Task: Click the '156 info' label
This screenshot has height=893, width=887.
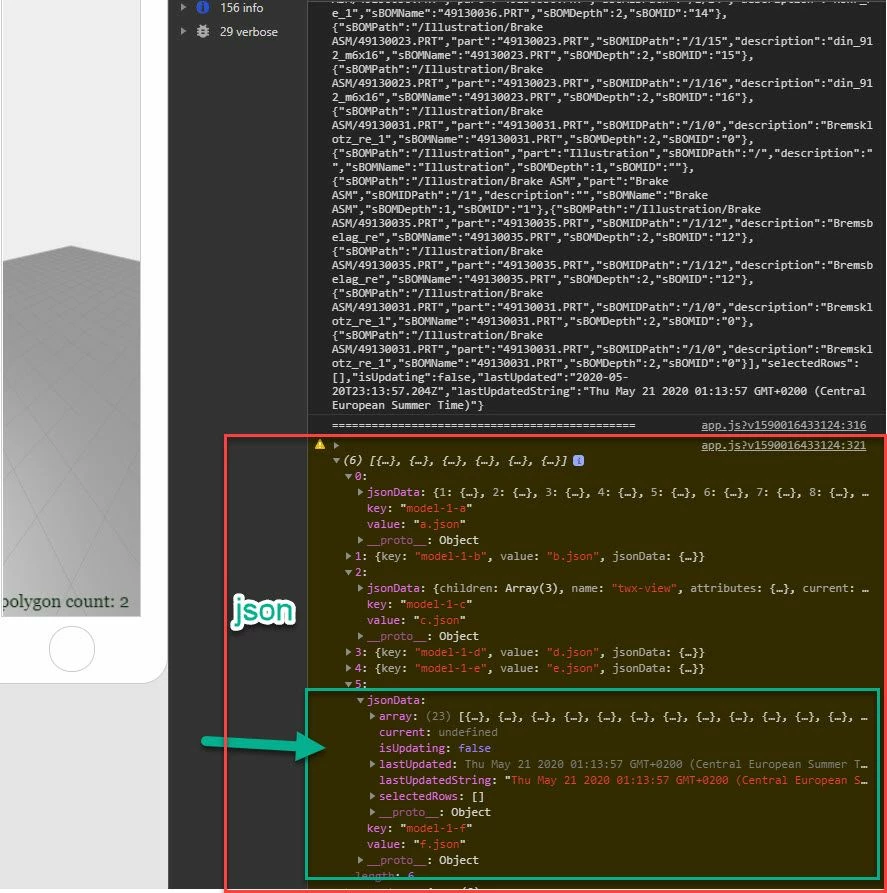Action: click(x=242, y=7)
